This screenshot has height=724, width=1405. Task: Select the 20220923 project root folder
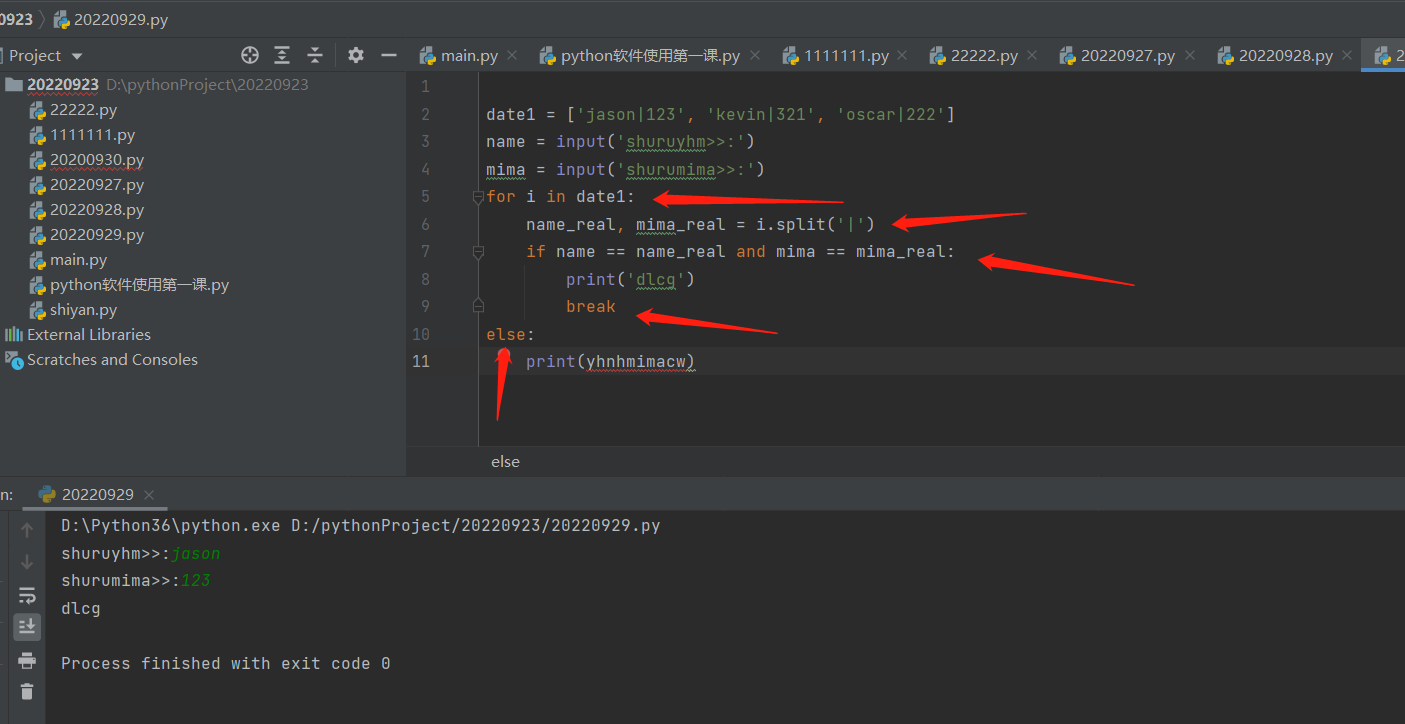point(63,85)
